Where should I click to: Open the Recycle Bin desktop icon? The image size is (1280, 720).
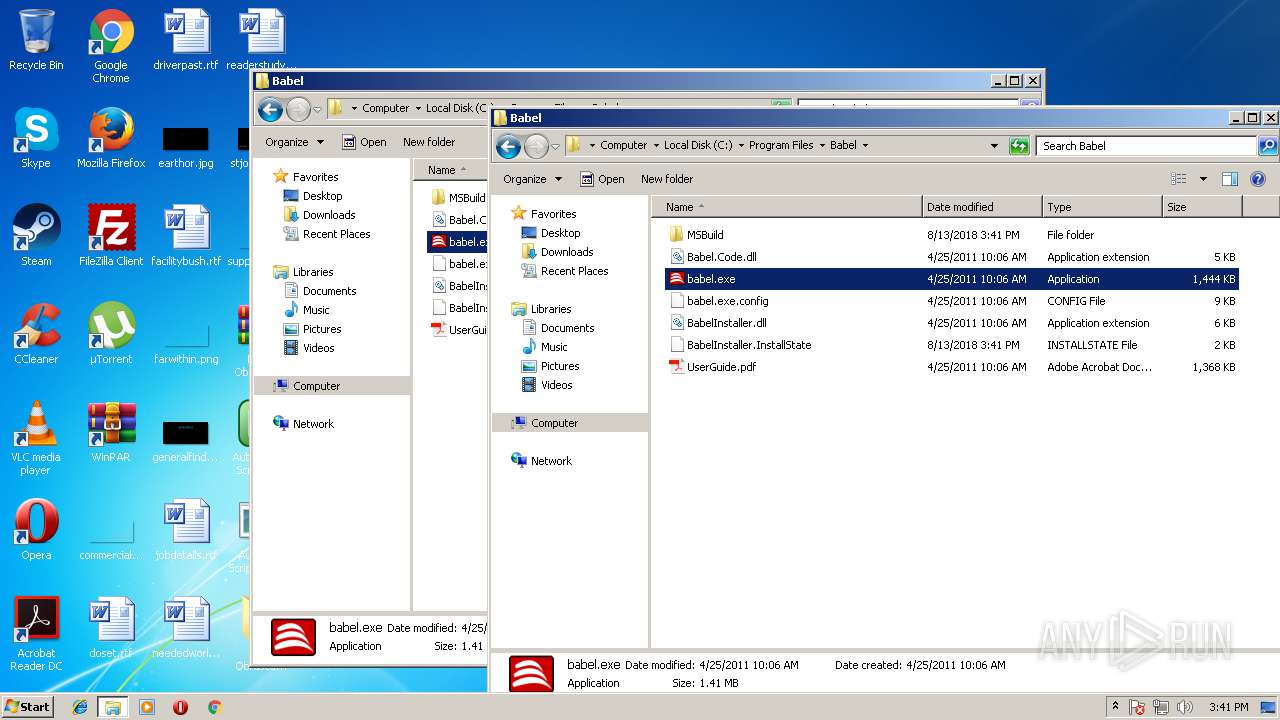tap(36, 40)
